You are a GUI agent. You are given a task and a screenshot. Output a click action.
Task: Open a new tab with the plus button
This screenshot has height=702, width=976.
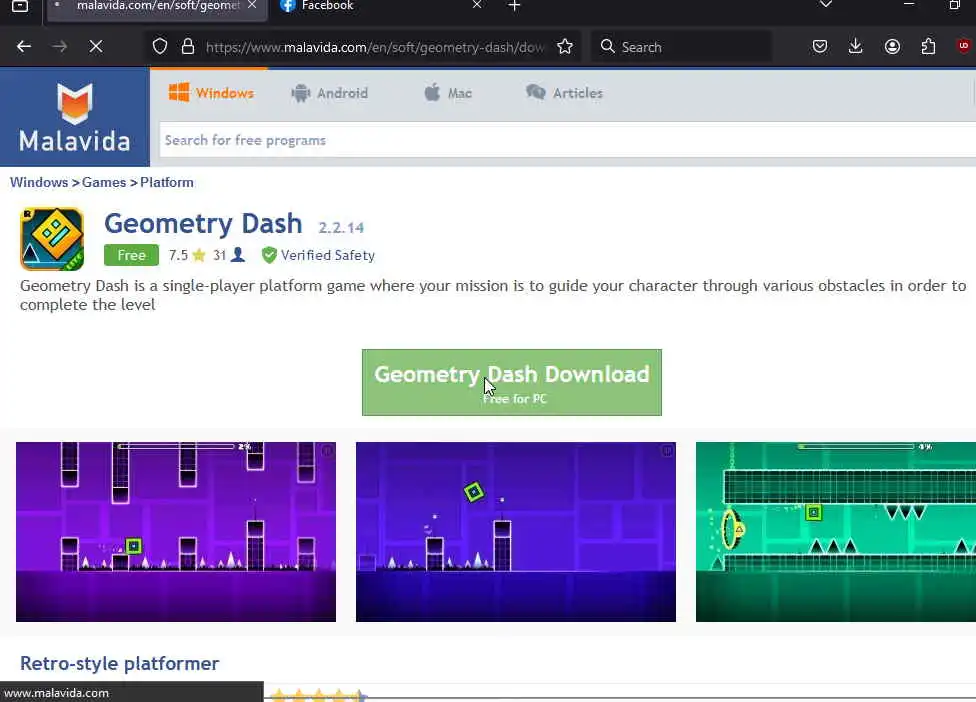pyautogui.click(x=514, y=6)
